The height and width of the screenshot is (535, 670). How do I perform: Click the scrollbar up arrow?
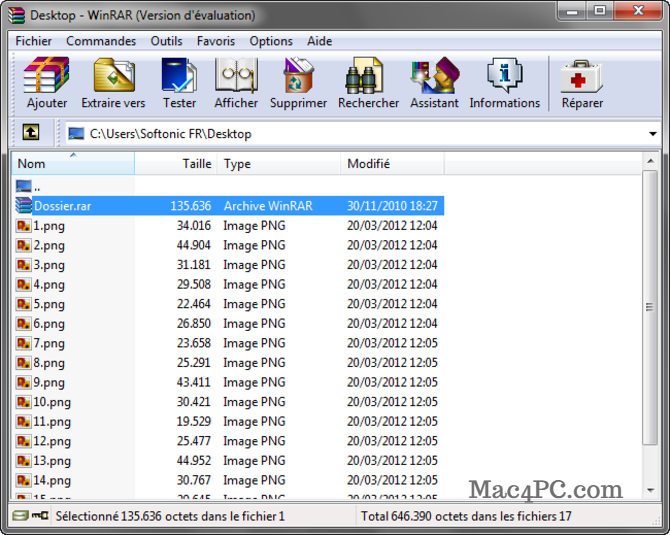tap(650, 161)
